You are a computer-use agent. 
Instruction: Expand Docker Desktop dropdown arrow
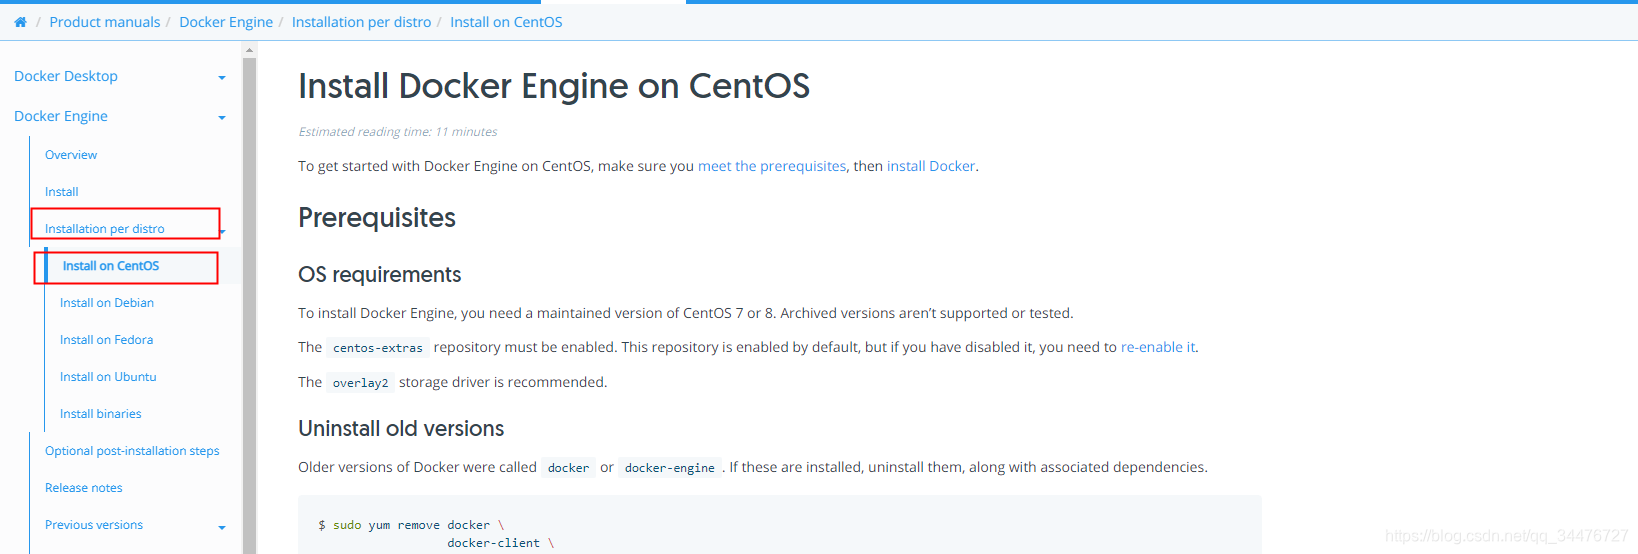tap(222, 78)
